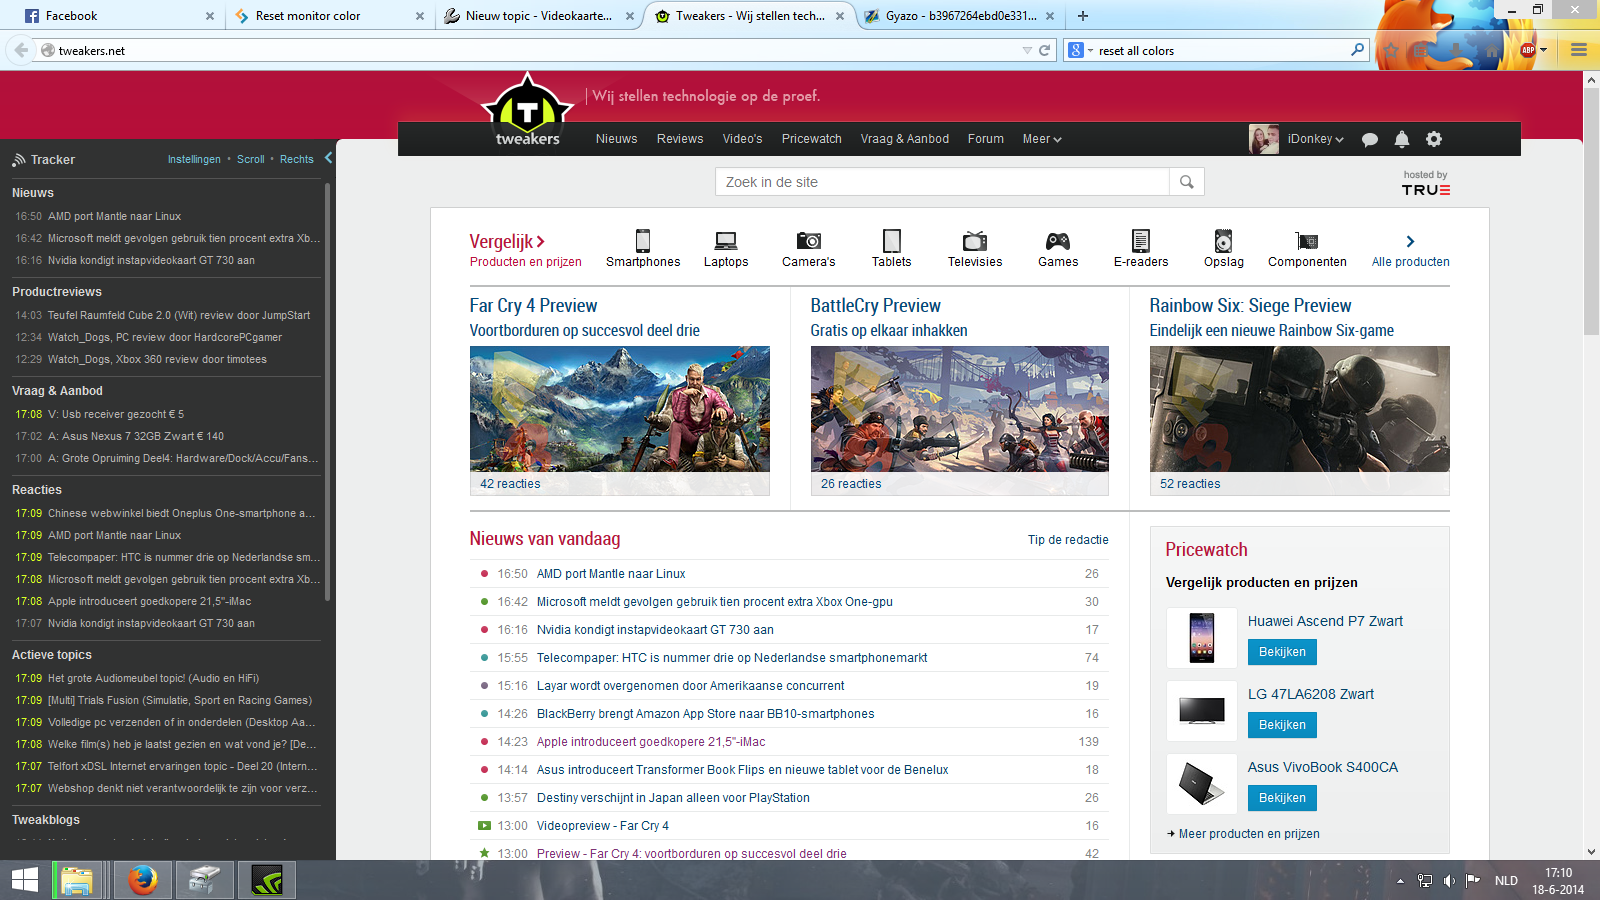
Task: Click Bekijken for LG 47LA6208 Zwart
Action: click(1282, 725)
